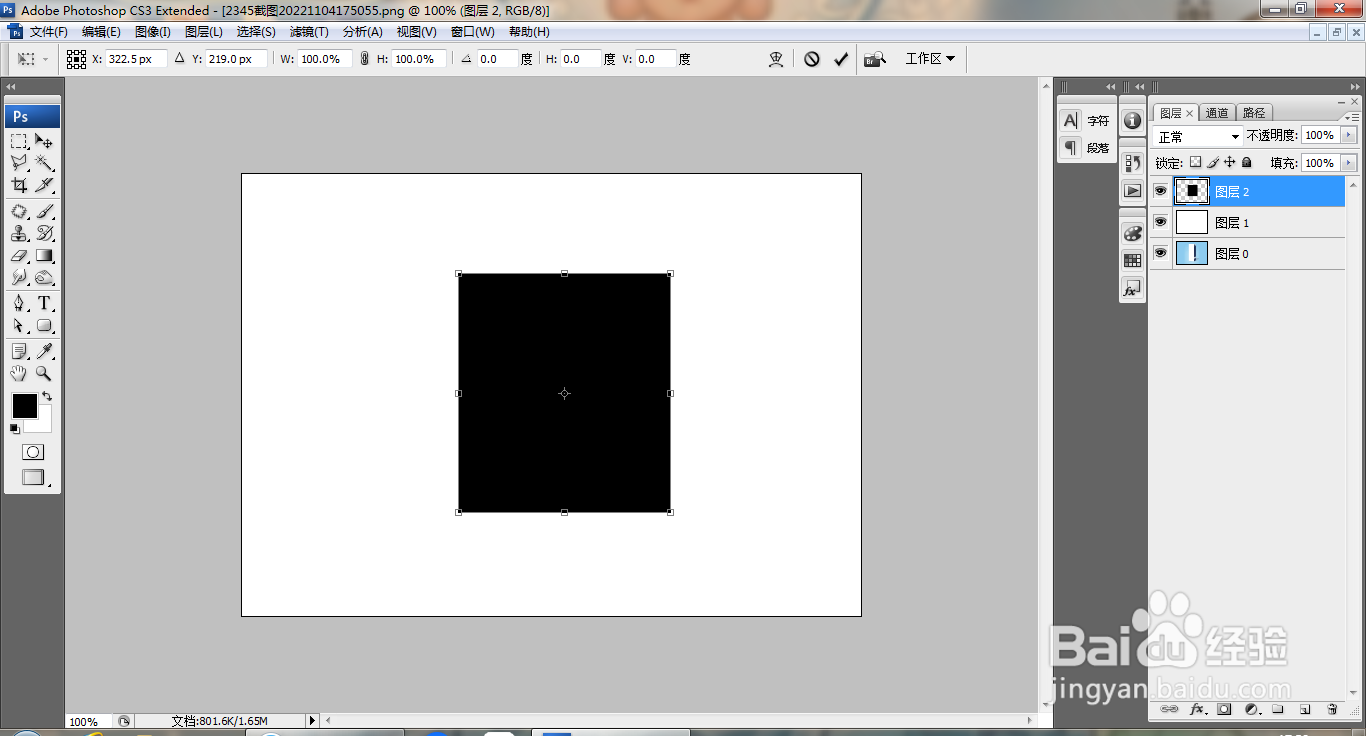Image resolution: width=1366 pixels, height=736 pixels.
Task: Select the Gradient tool
Action: coord(44,255)
